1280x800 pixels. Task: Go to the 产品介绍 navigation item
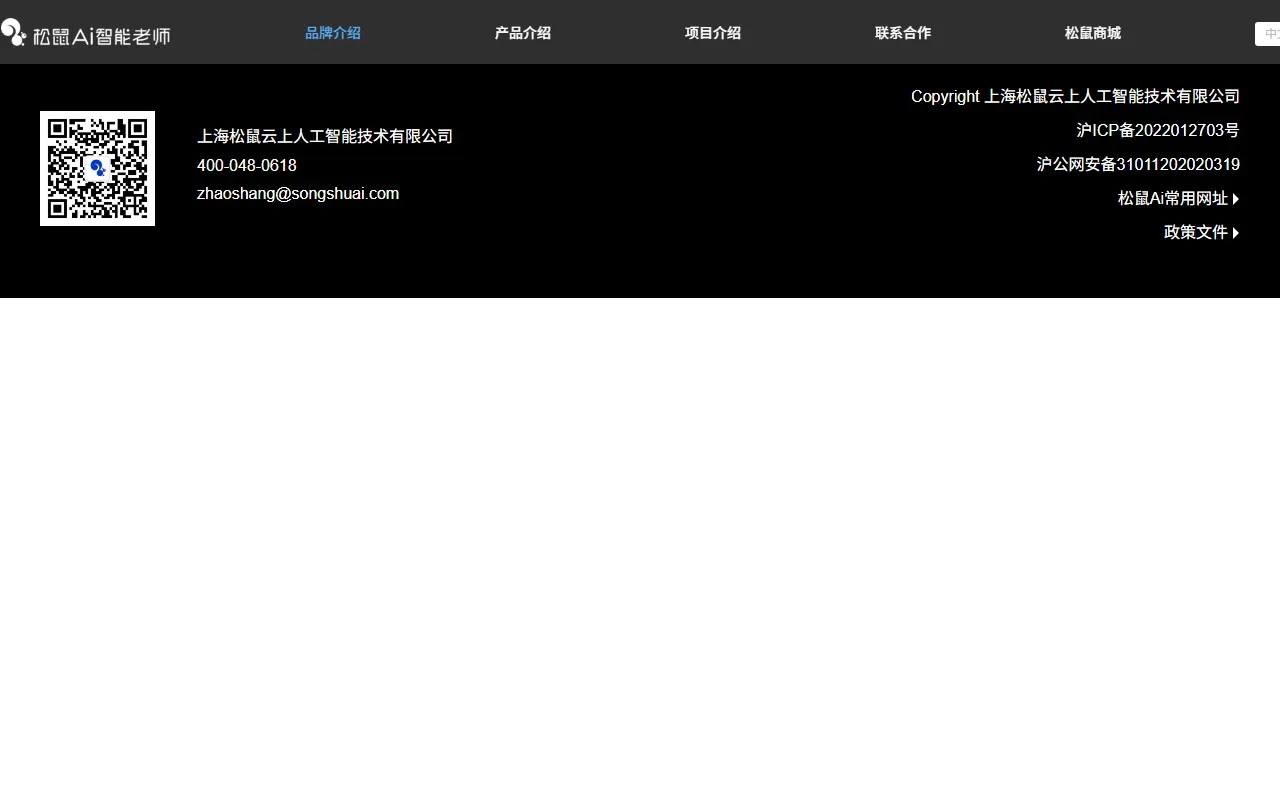pyautogui.click(x=522, y=33)
